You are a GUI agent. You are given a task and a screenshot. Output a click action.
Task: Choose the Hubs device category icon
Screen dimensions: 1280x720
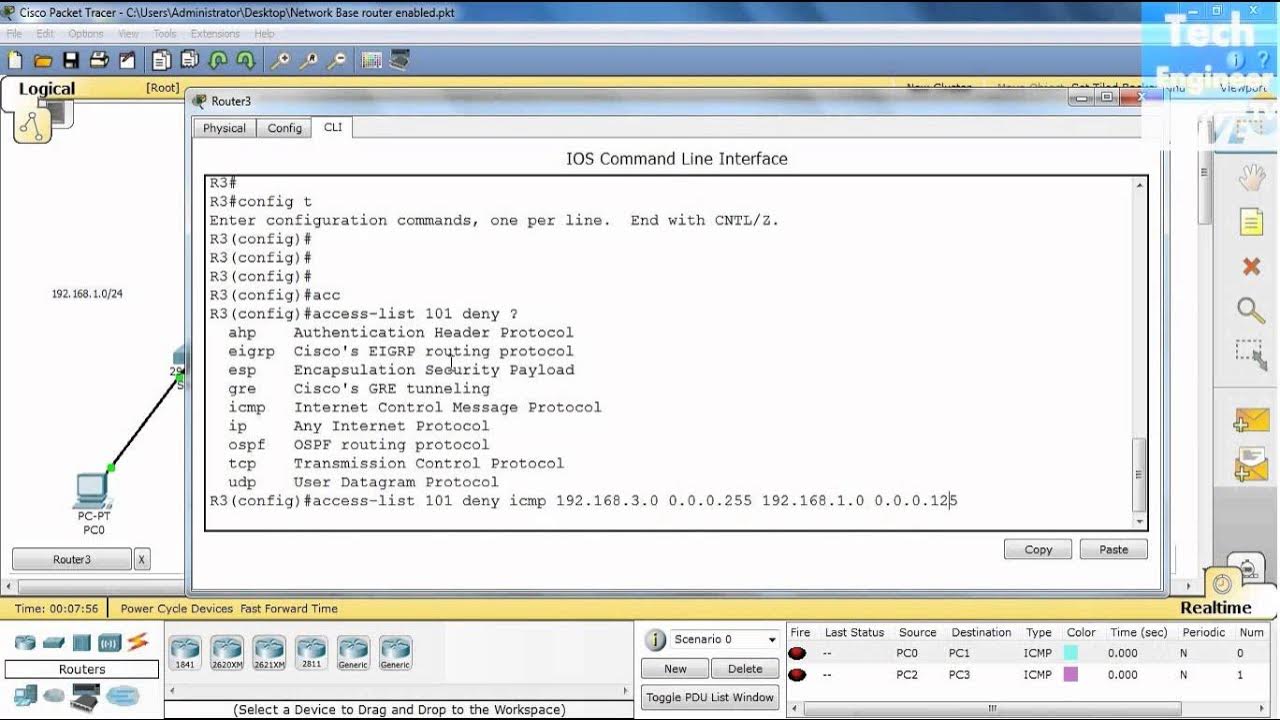(82, 642)
